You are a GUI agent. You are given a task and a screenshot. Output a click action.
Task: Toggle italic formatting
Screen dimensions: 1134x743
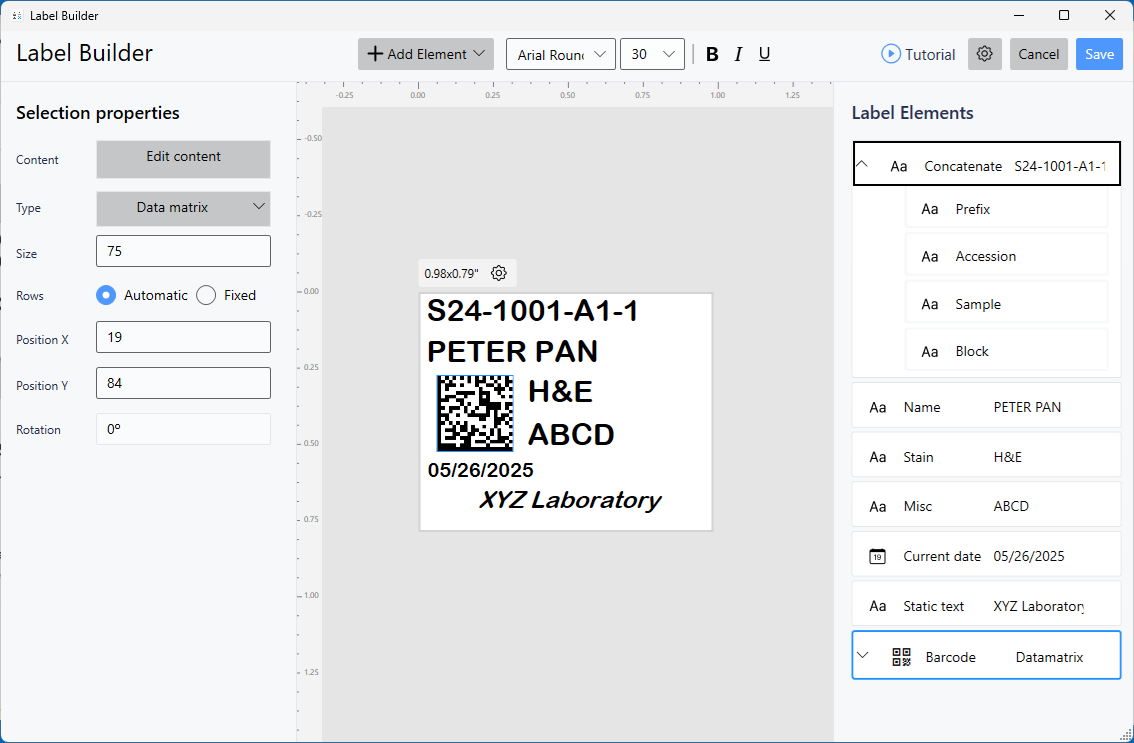(738, 54)
